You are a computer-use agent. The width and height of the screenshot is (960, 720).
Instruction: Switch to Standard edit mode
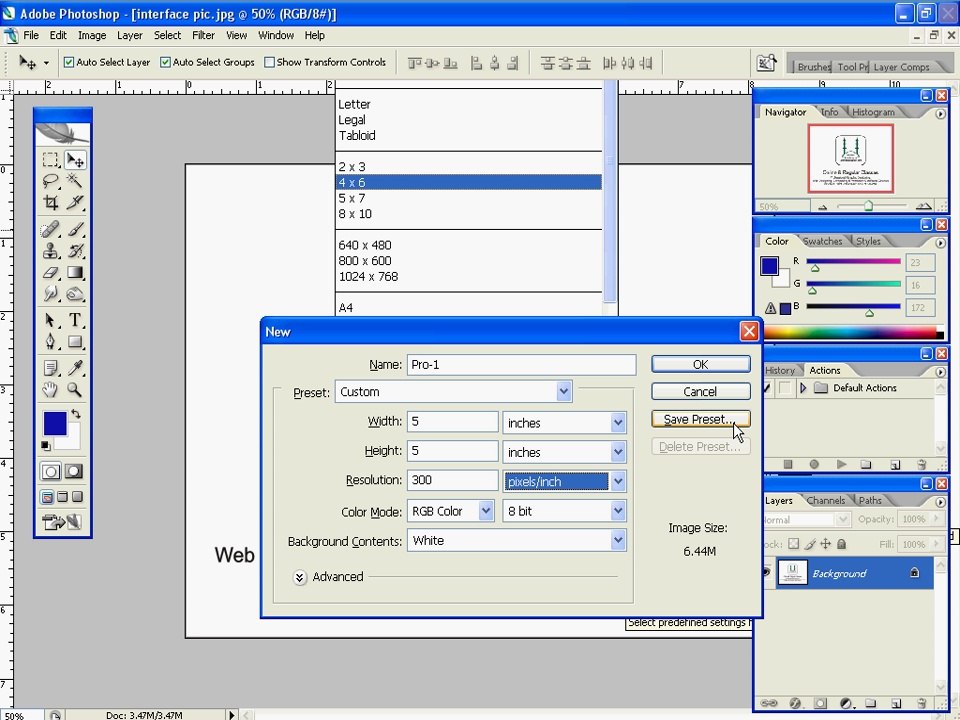[51, 471]
